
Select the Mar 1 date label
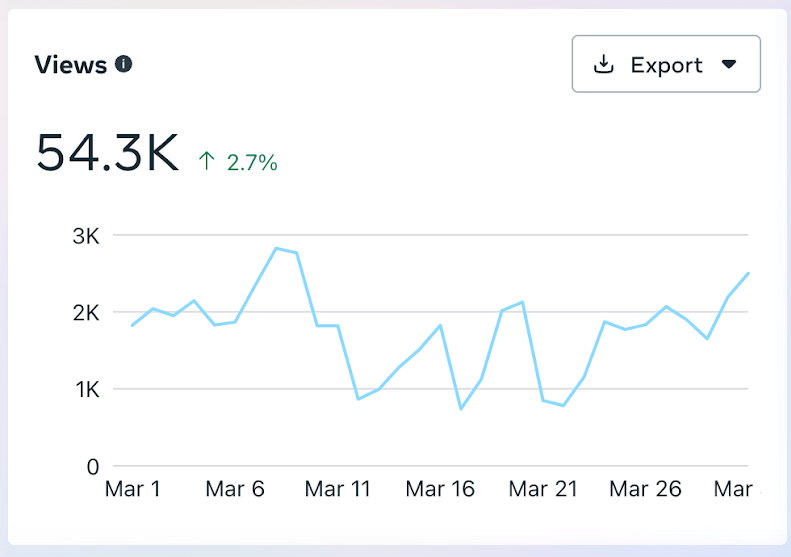point(133,489)
